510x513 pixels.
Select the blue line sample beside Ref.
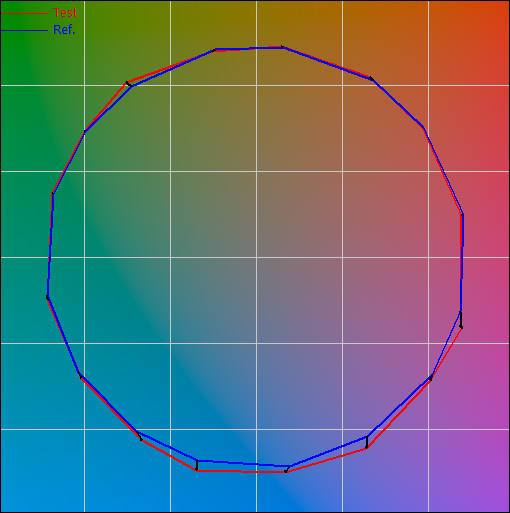[25, 31]
